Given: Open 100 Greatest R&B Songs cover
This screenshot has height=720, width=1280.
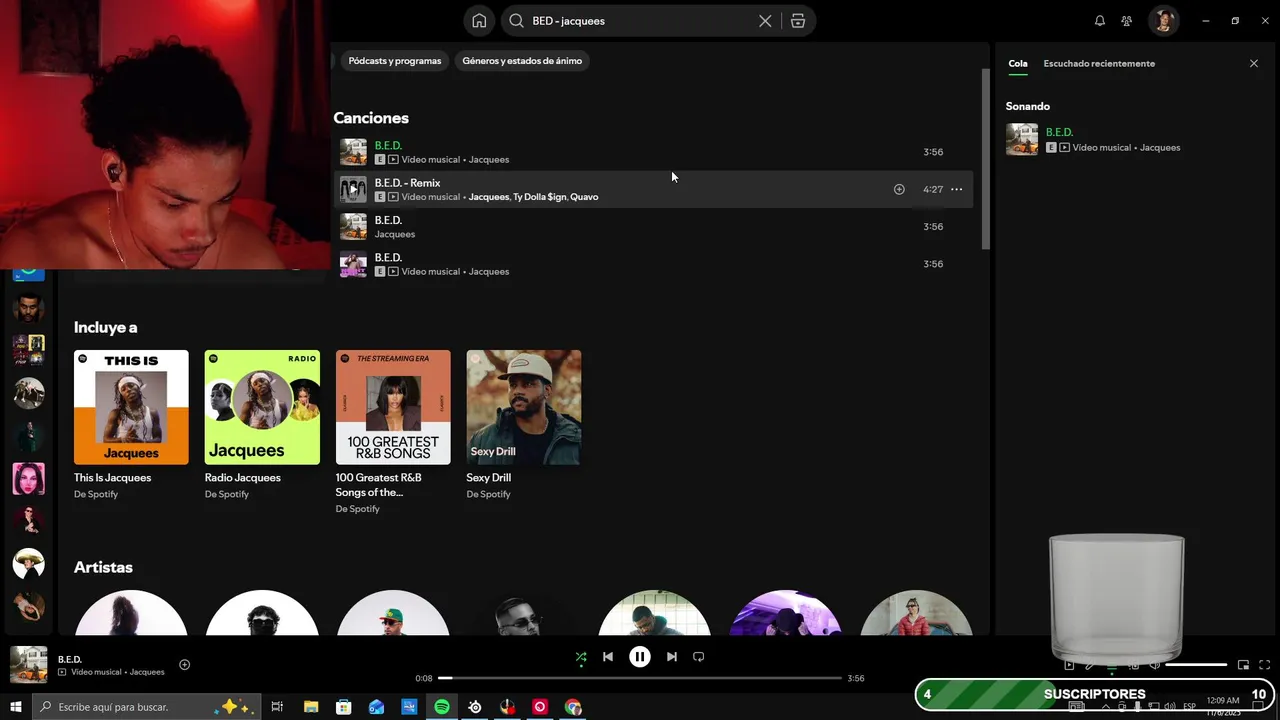Looking at the screenshot, I should (393, 407).
